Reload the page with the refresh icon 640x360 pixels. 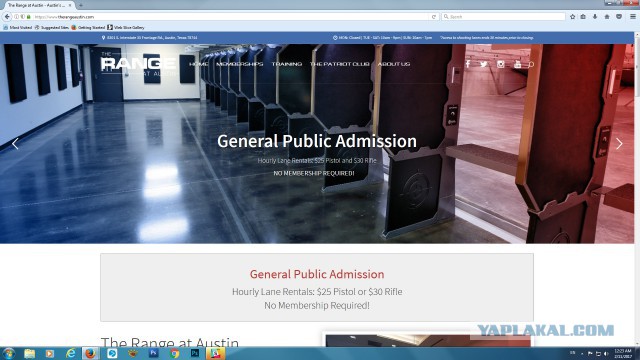(433, 17)
